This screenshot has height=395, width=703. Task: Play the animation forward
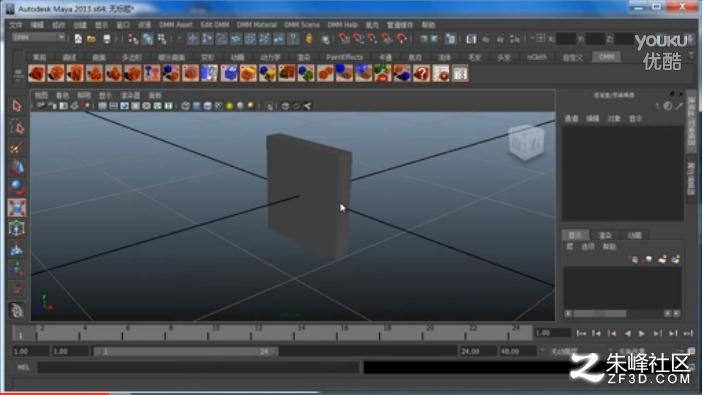[x=642, y=333]
